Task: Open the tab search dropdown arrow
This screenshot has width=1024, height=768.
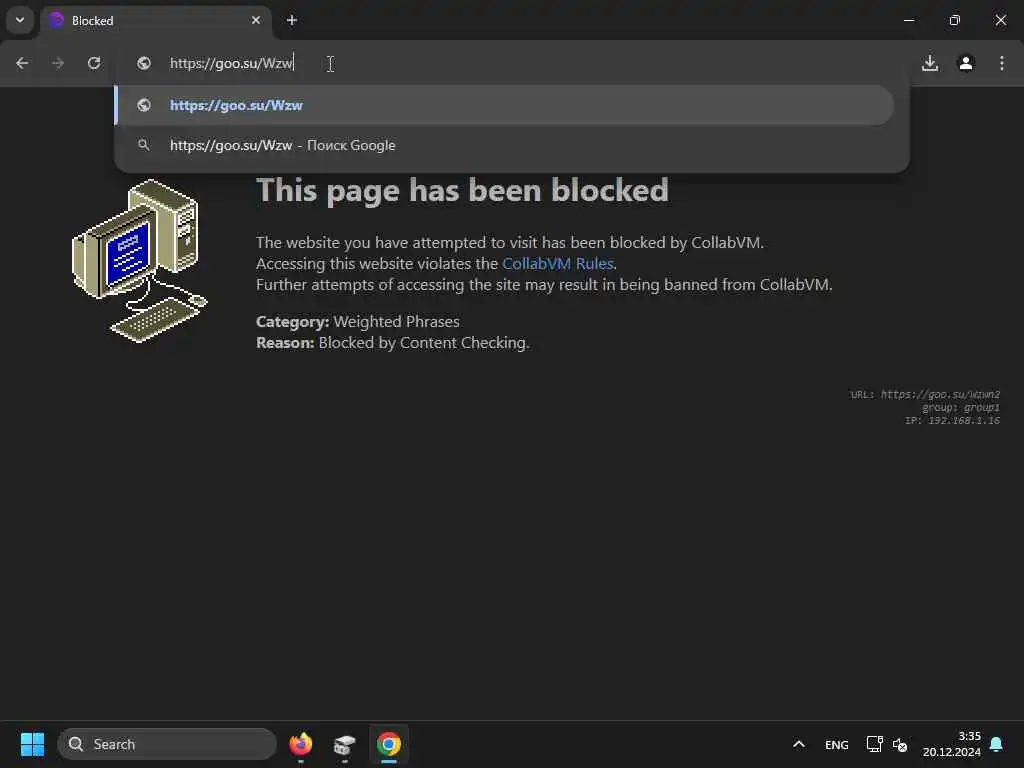Action: [x=20, y=20]
